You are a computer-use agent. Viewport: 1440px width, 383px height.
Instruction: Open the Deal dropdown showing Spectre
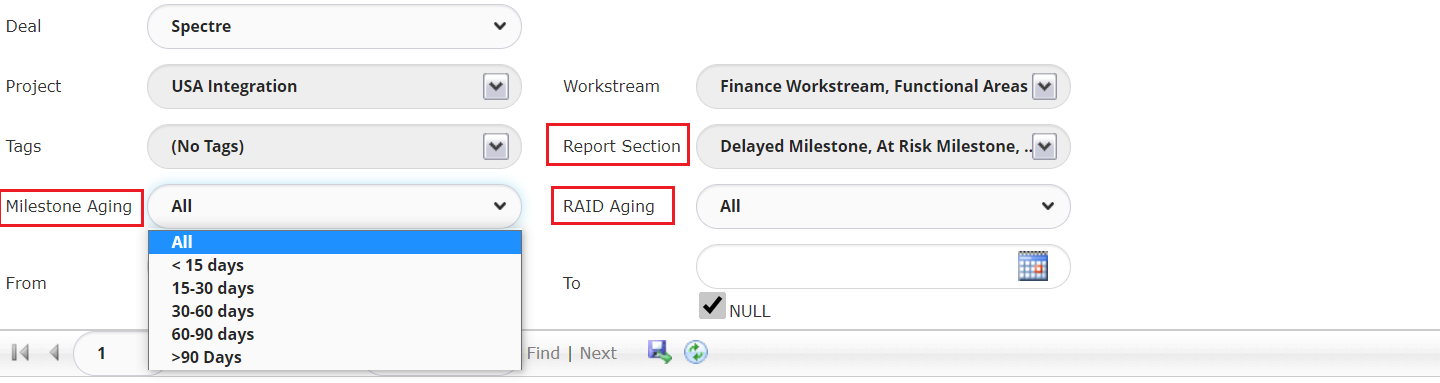(x=334, y=27)
